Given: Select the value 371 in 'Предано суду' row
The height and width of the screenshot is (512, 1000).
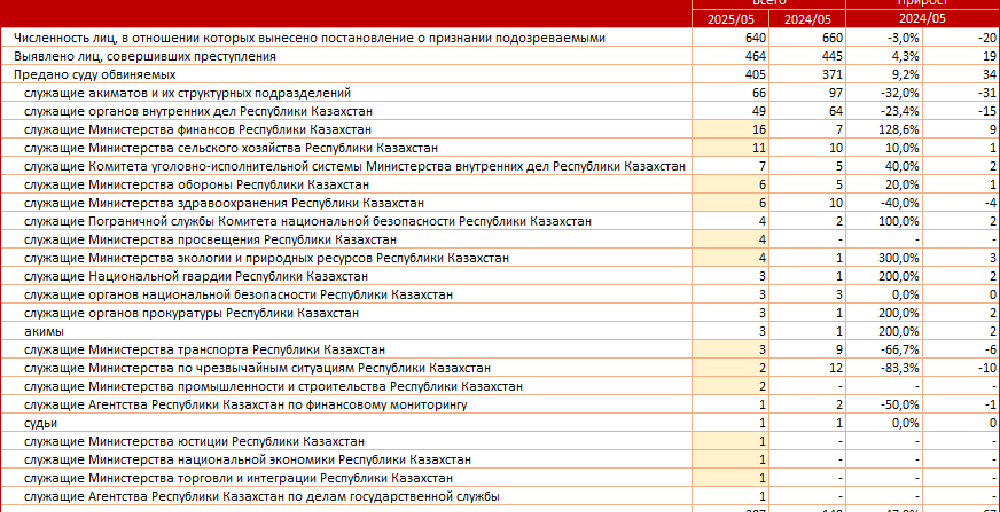Looking at the screenshot, I should point(832,75).
